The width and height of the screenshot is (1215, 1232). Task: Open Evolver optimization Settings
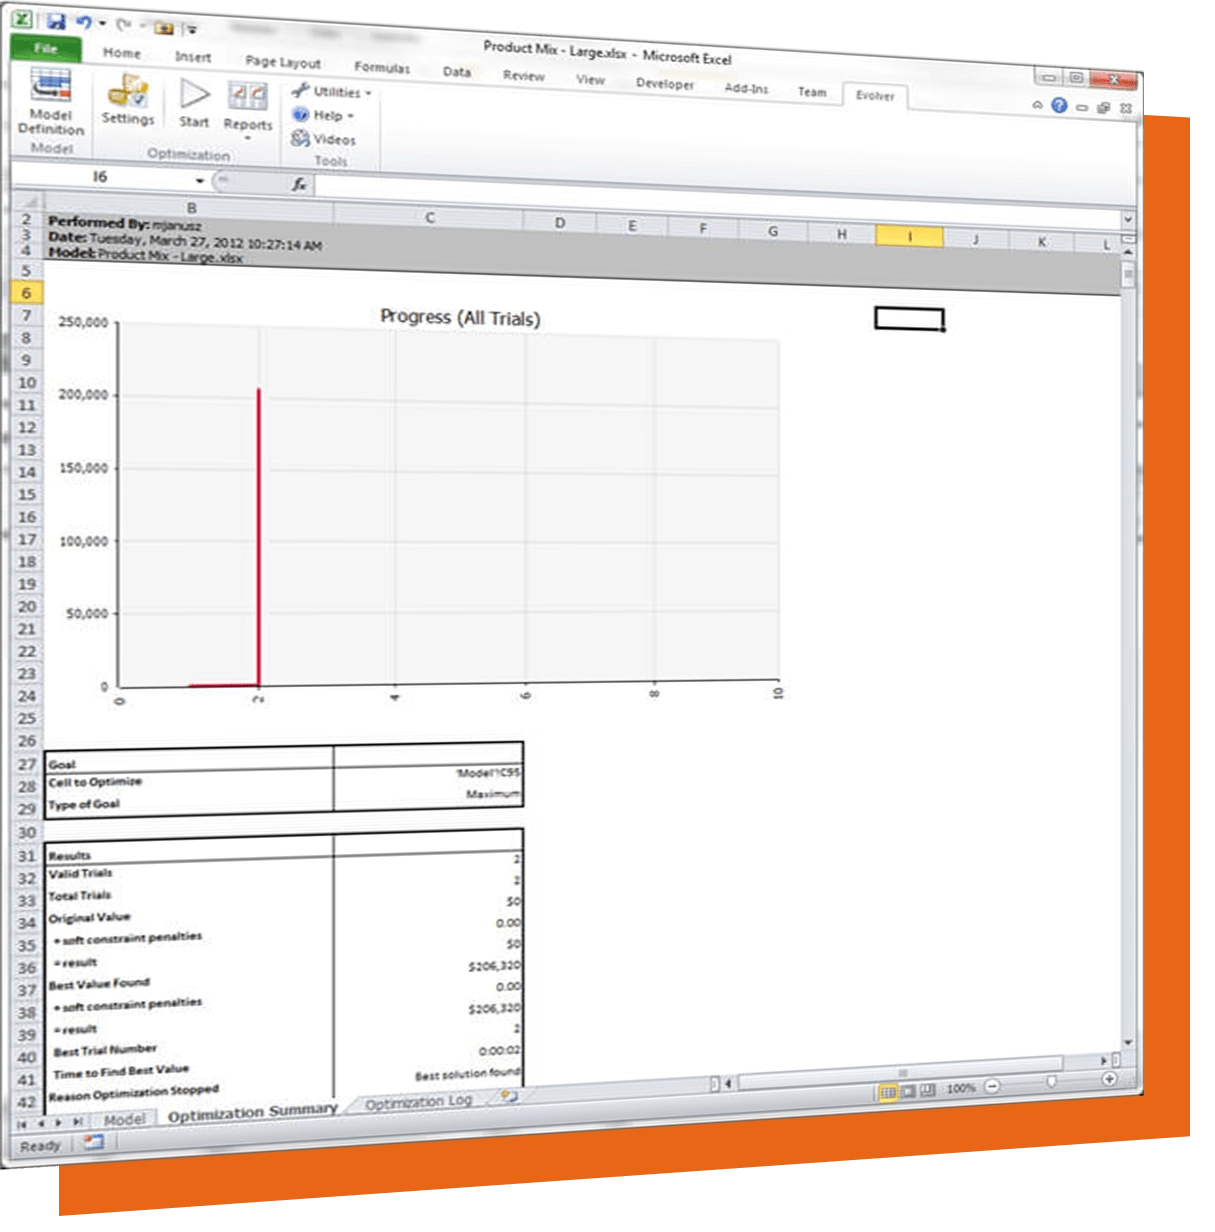tap(128, 102)
